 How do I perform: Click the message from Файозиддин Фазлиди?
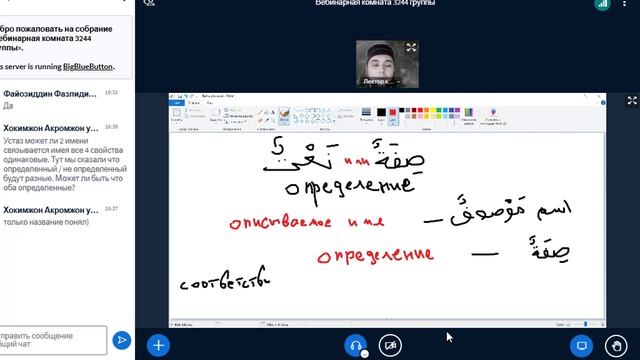point(50,94)
